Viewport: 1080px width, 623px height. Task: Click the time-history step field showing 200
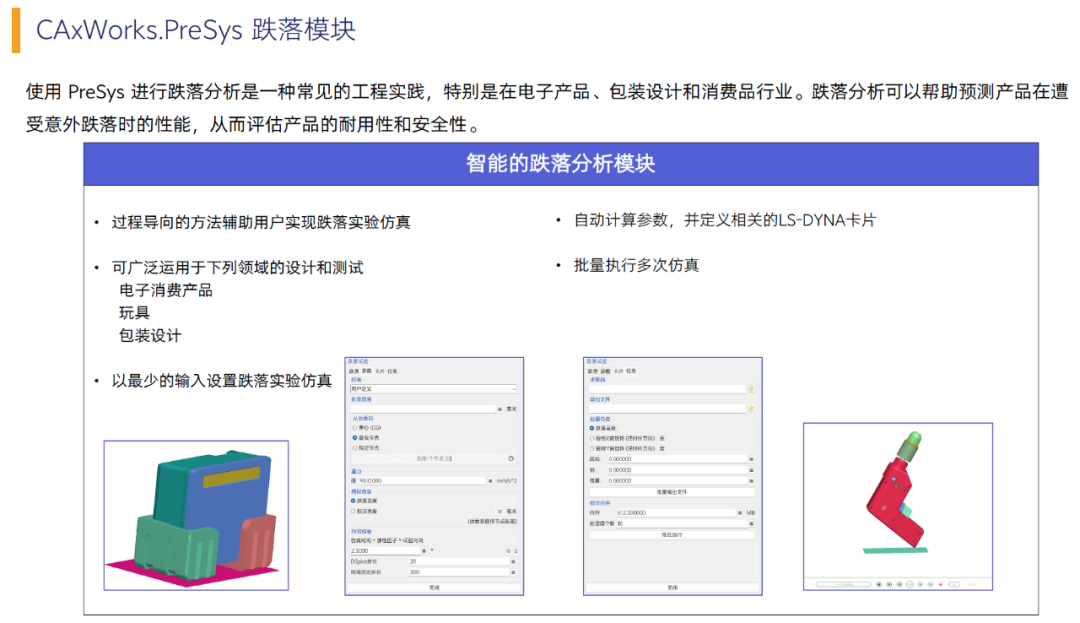pyautogui.click(x=459, y=572)
